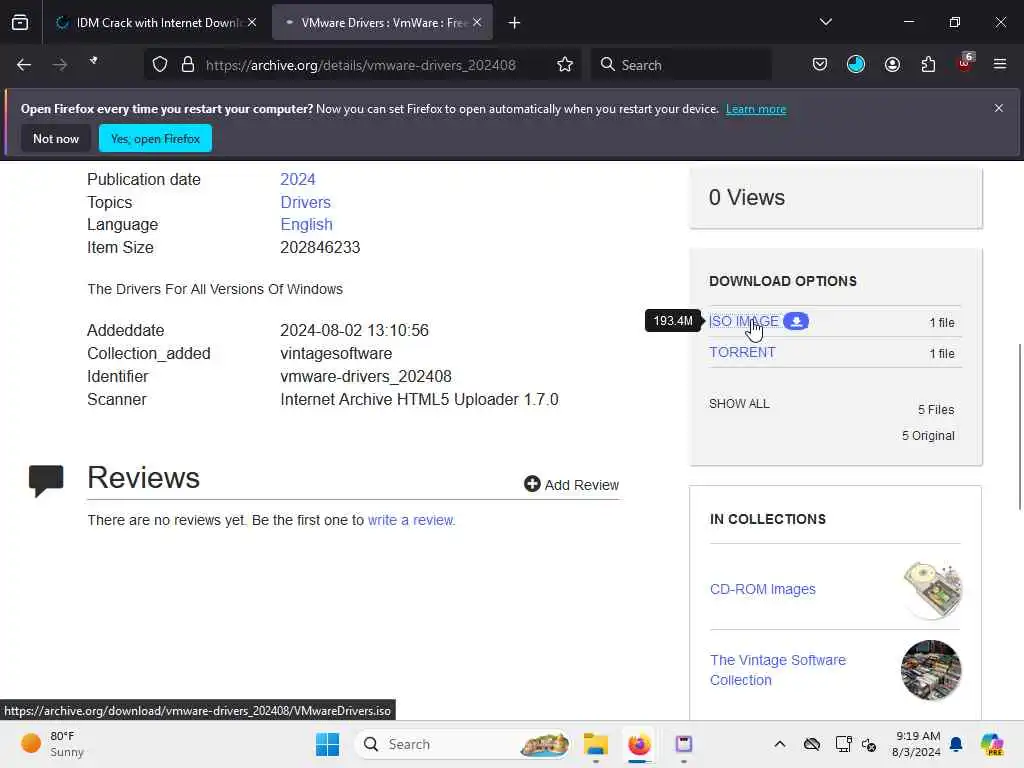Close the VMware Drivers tab
Image resolution: width=1024 pixels, height=768 pixels.
tap(477, 23)
